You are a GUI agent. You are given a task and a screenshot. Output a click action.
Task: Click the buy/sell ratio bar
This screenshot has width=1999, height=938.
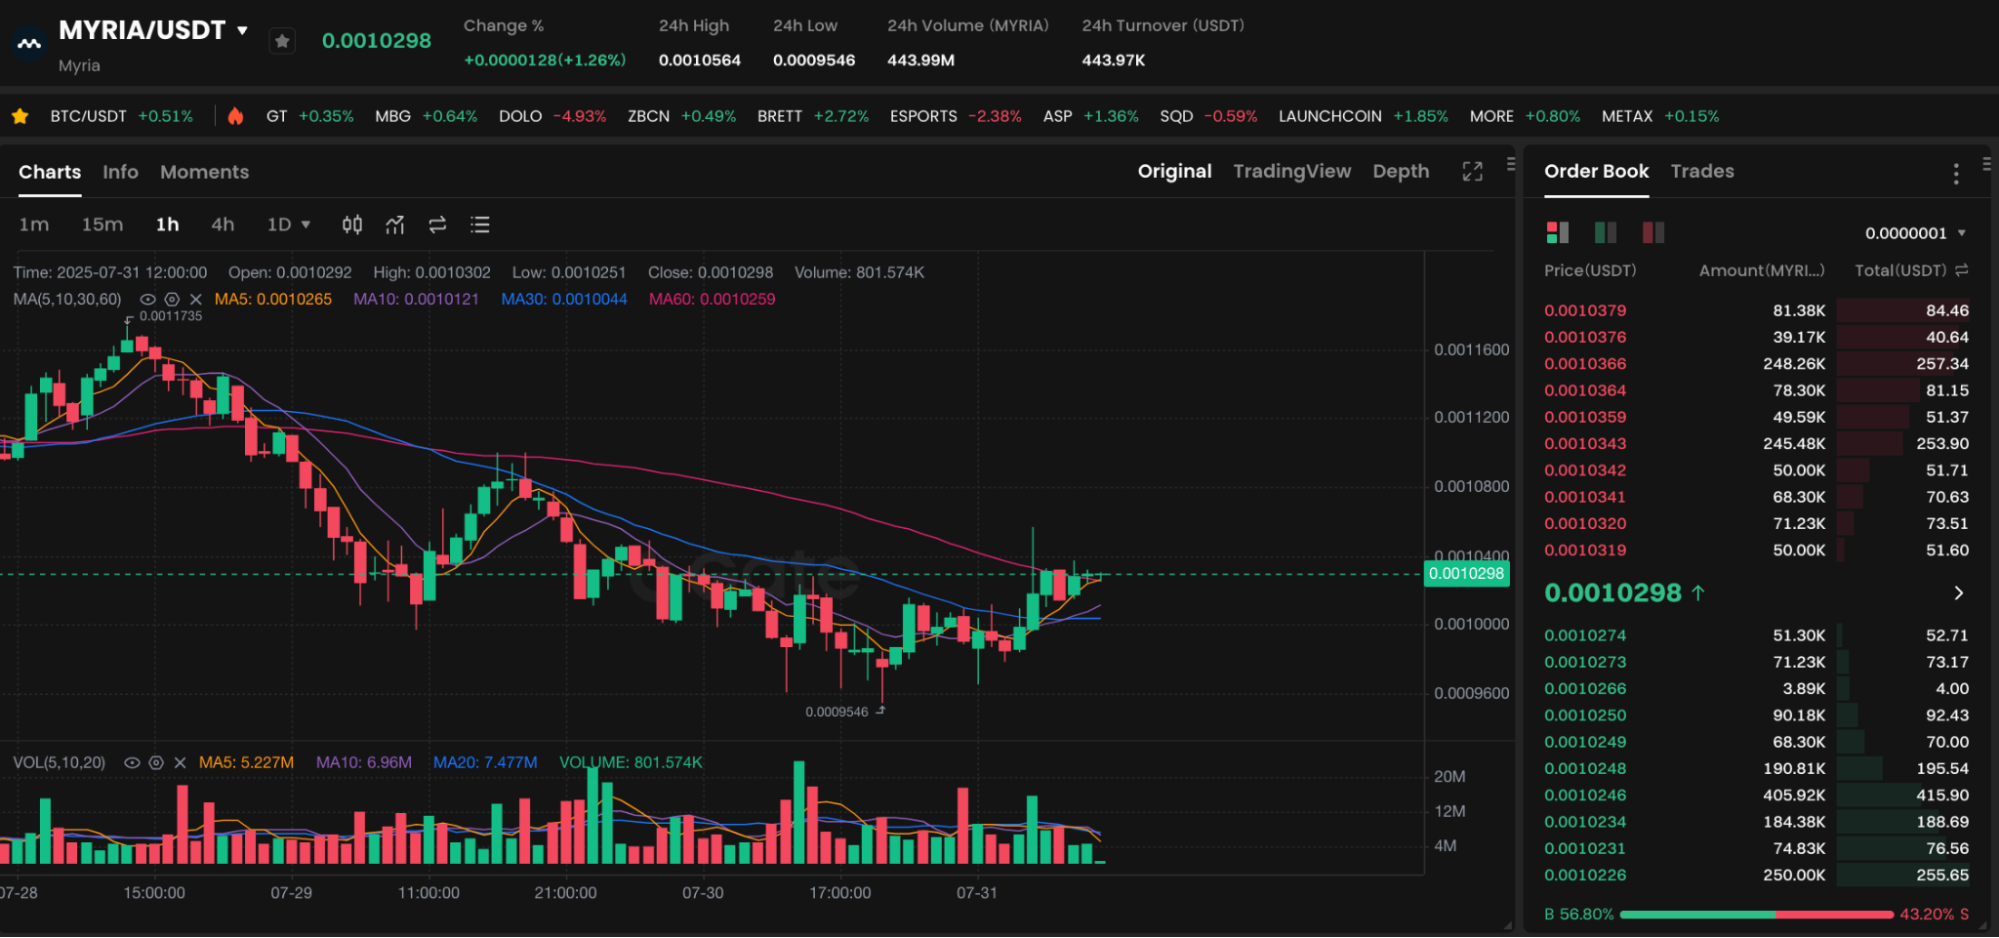point(1756,914)
